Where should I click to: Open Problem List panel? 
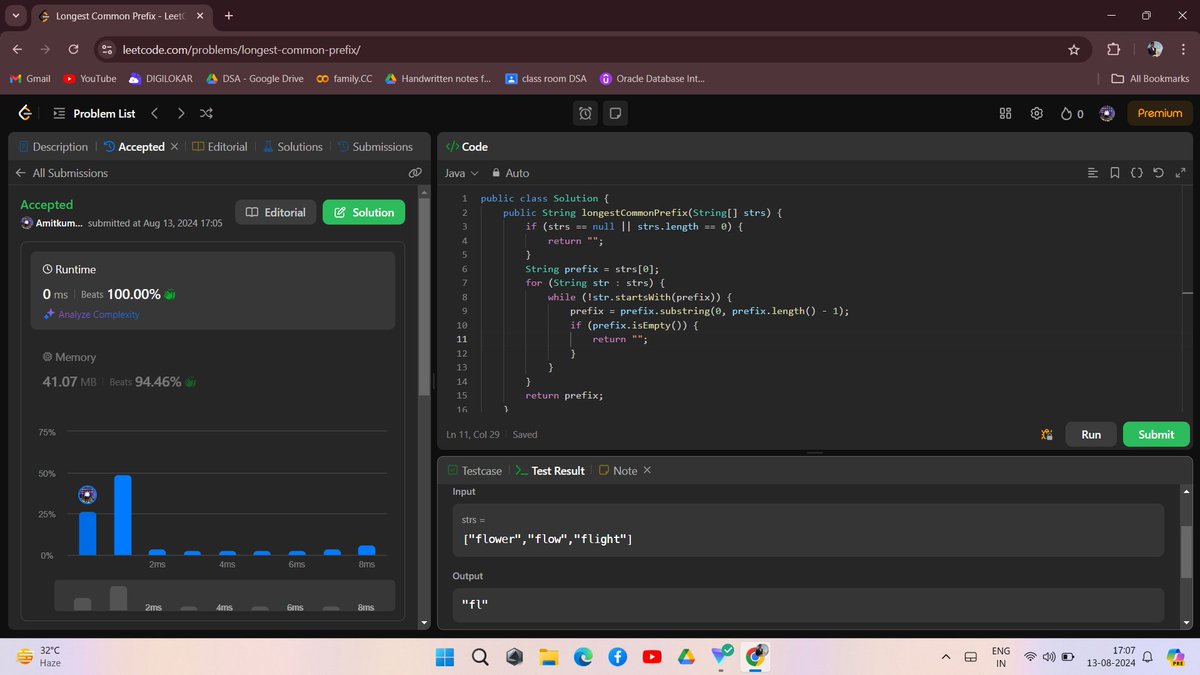(94, 113)
